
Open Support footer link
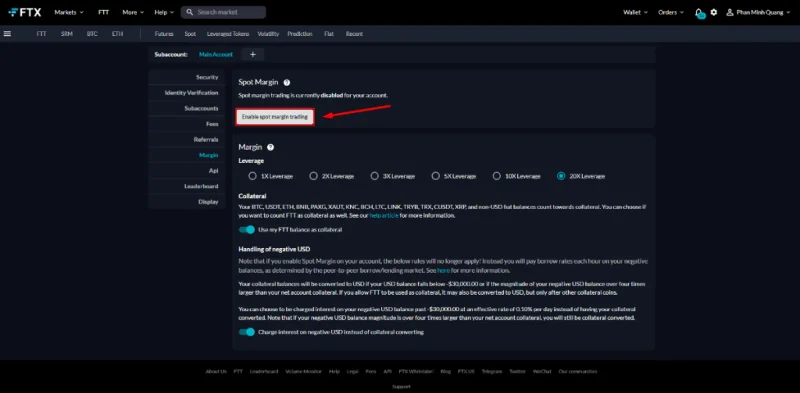tap(401, 387)
